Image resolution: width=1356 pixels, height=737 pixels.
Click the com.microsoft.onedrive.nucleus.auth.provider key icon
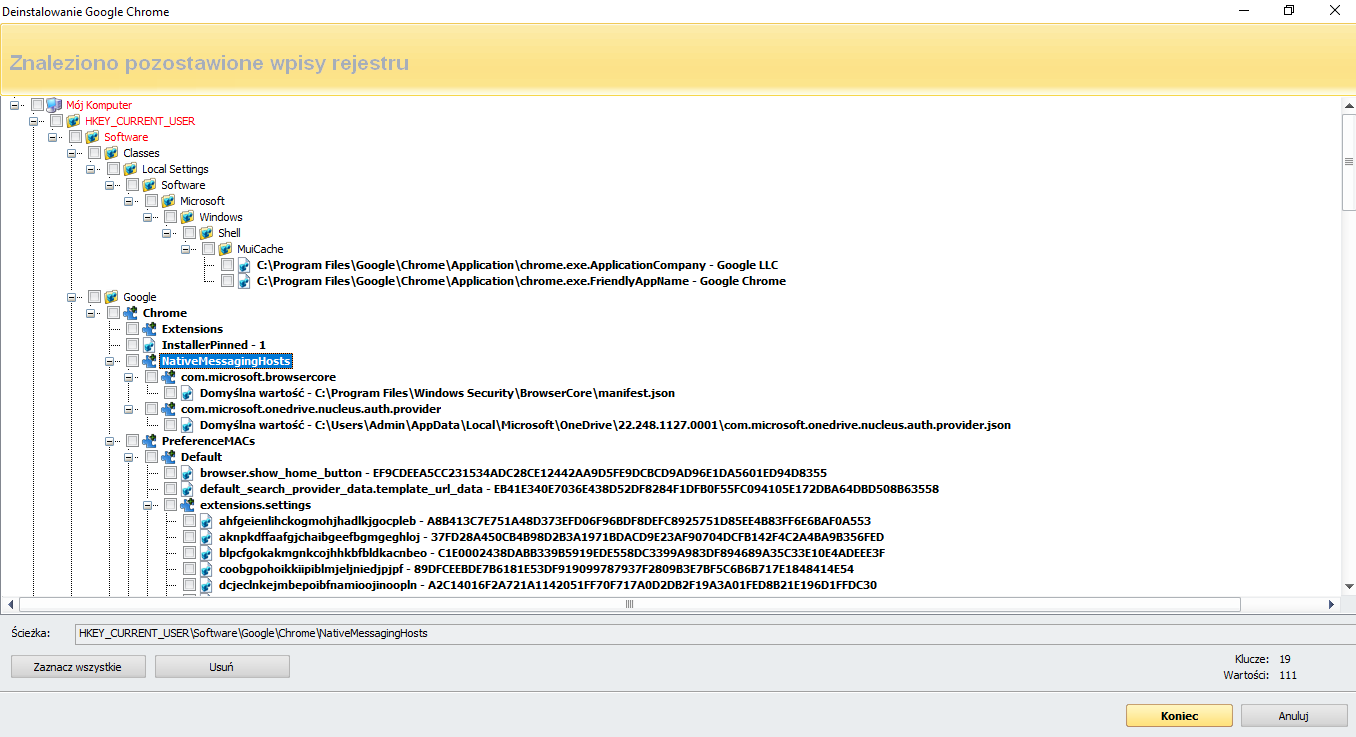tap(168, 409)
